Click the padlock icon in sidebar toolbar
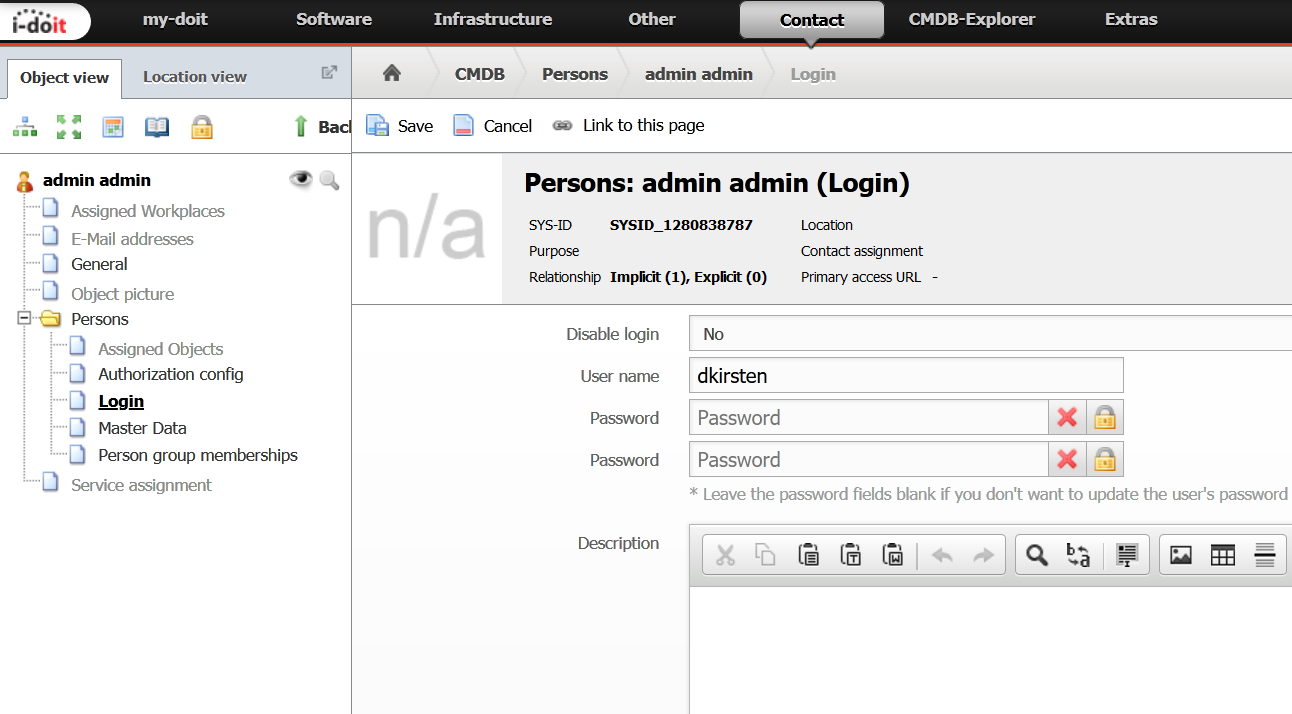 click(x=202, y=127)
